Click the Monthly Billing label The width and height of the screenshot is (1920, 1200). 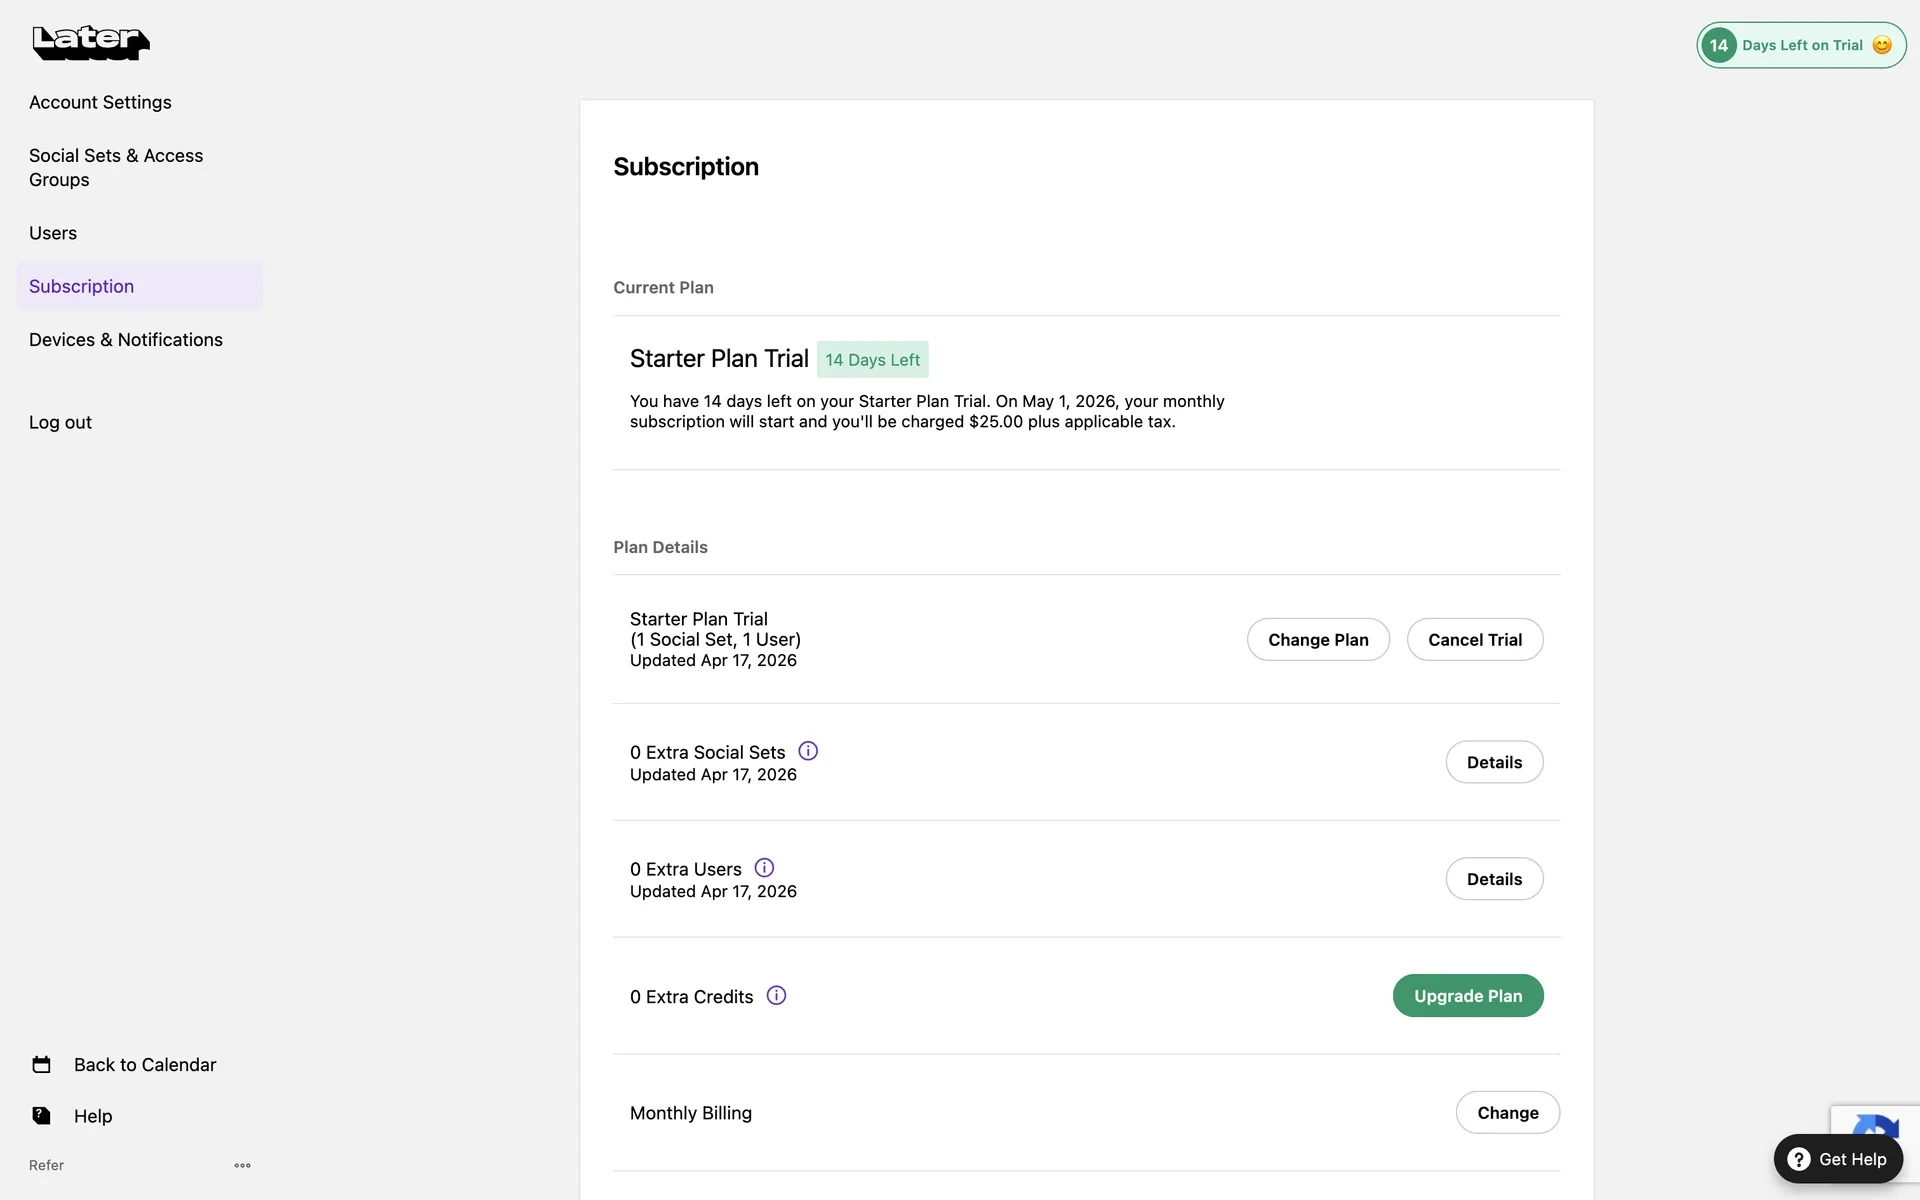pyautogui.click(x=691, y=1113)
